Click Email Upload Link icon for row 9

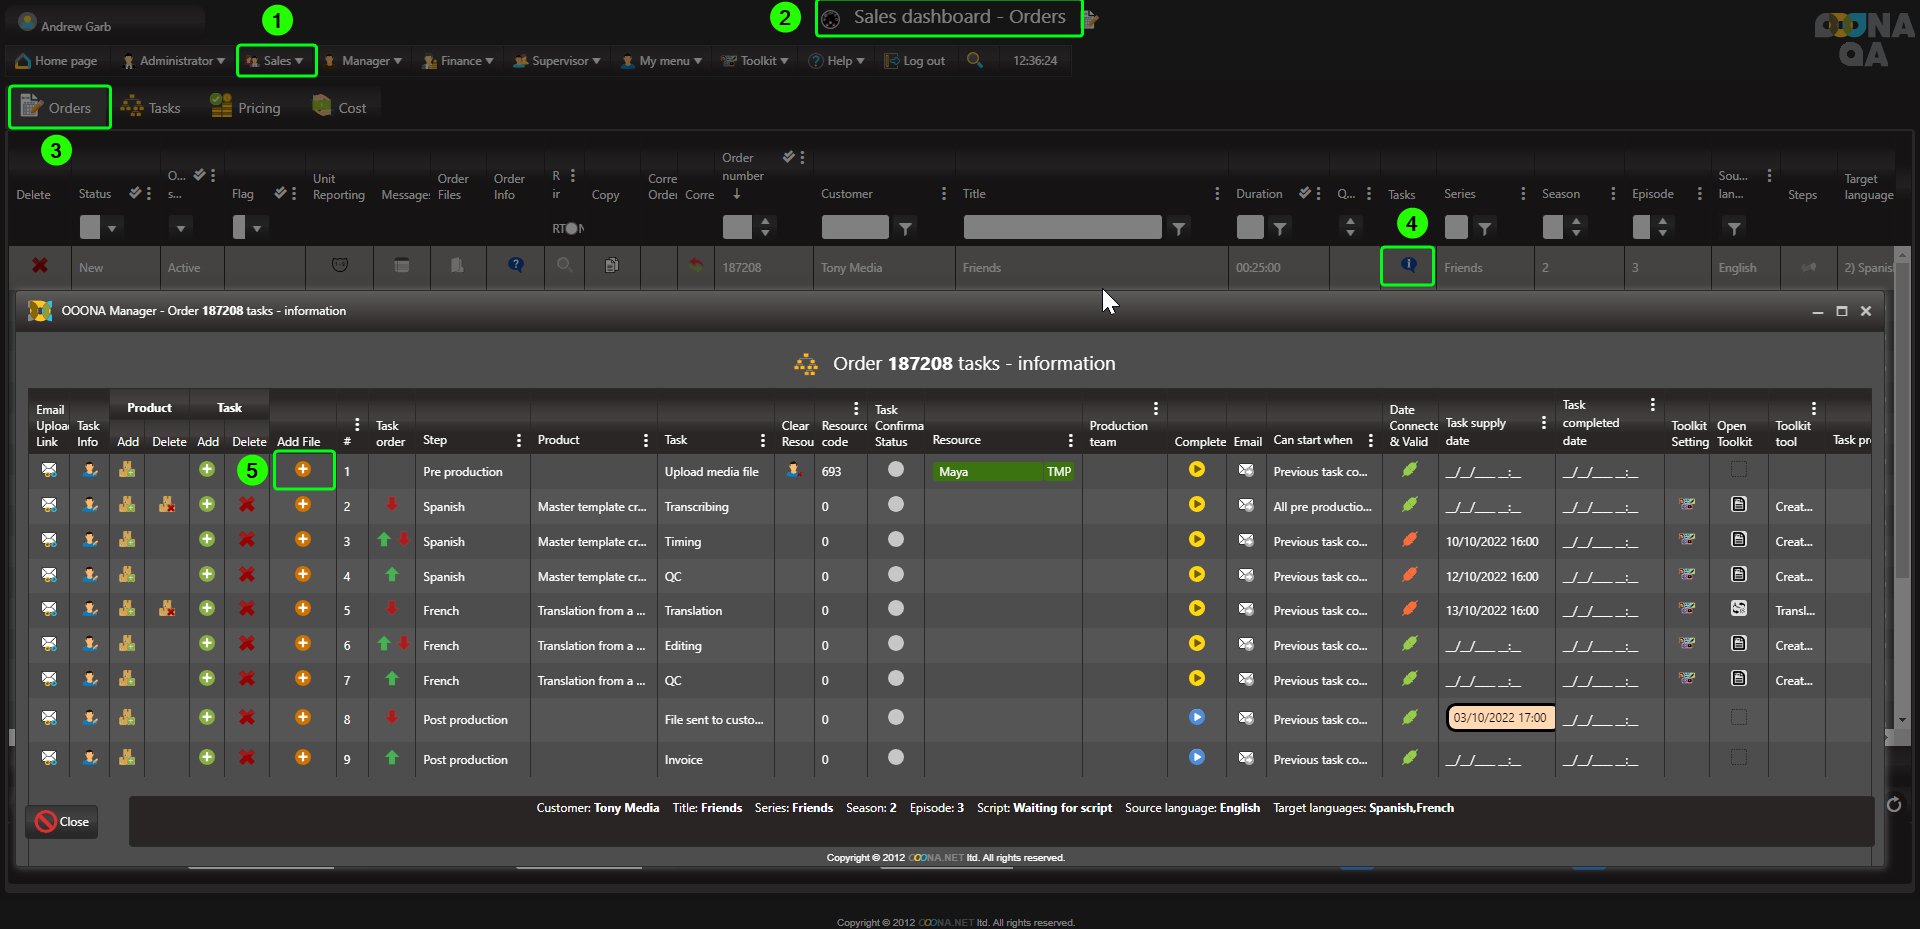point(49,758)
